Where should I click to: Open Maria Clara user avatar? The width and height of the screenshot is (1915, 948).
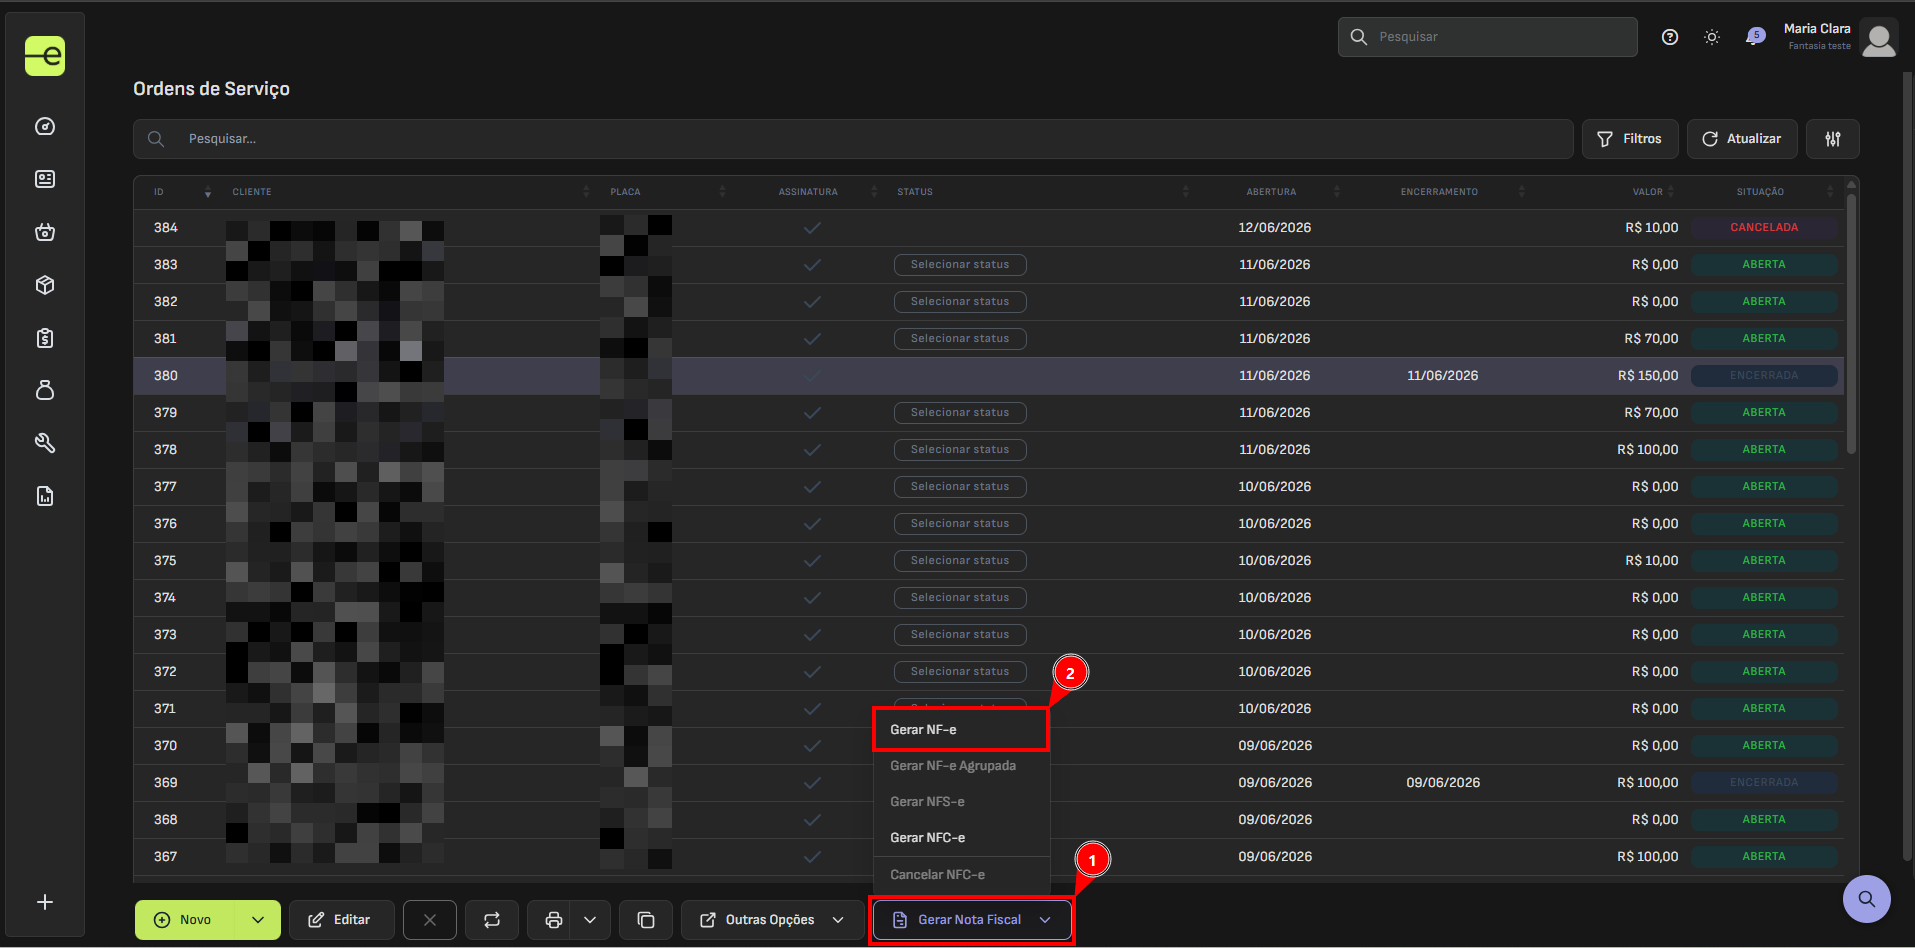pos(1879,38)
